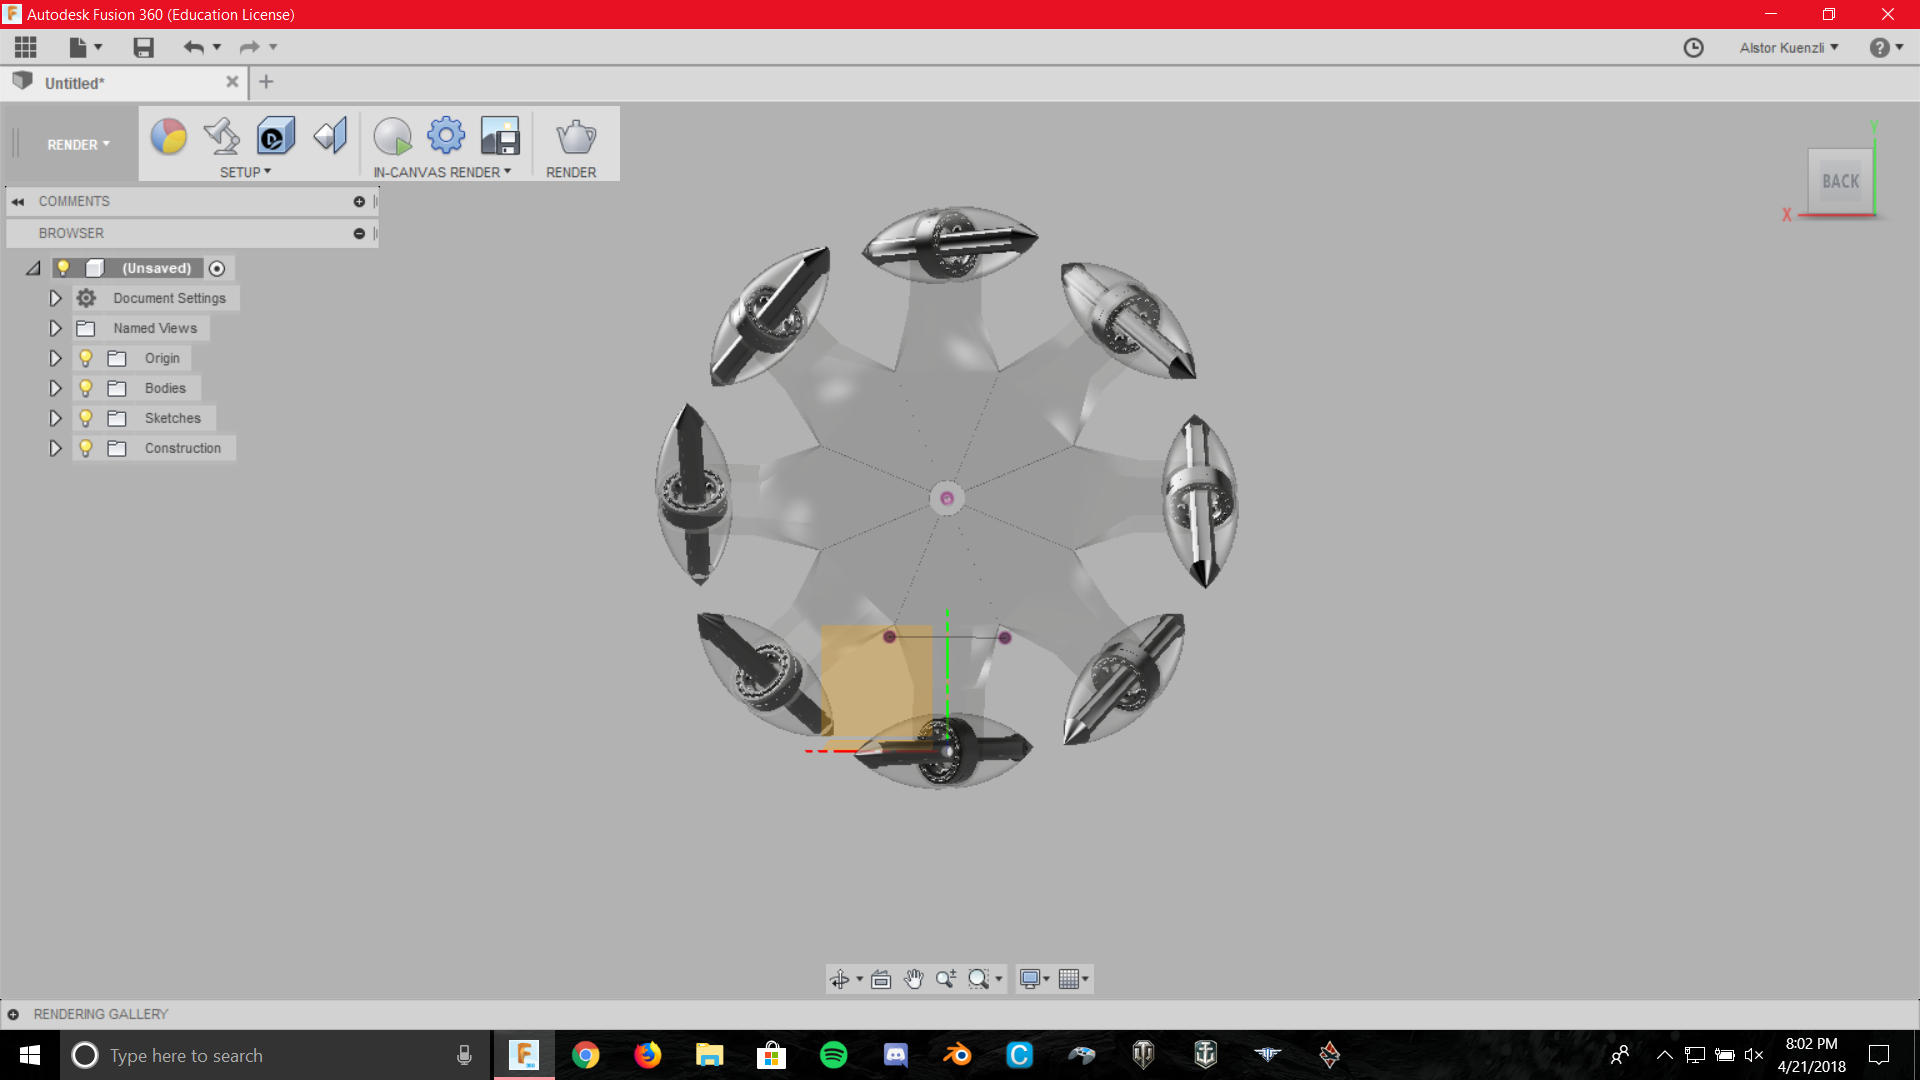Screen dimensions: 1920x1080
Task: Click the BACK face of ViewCube
Action: [x=1840, y=181]
